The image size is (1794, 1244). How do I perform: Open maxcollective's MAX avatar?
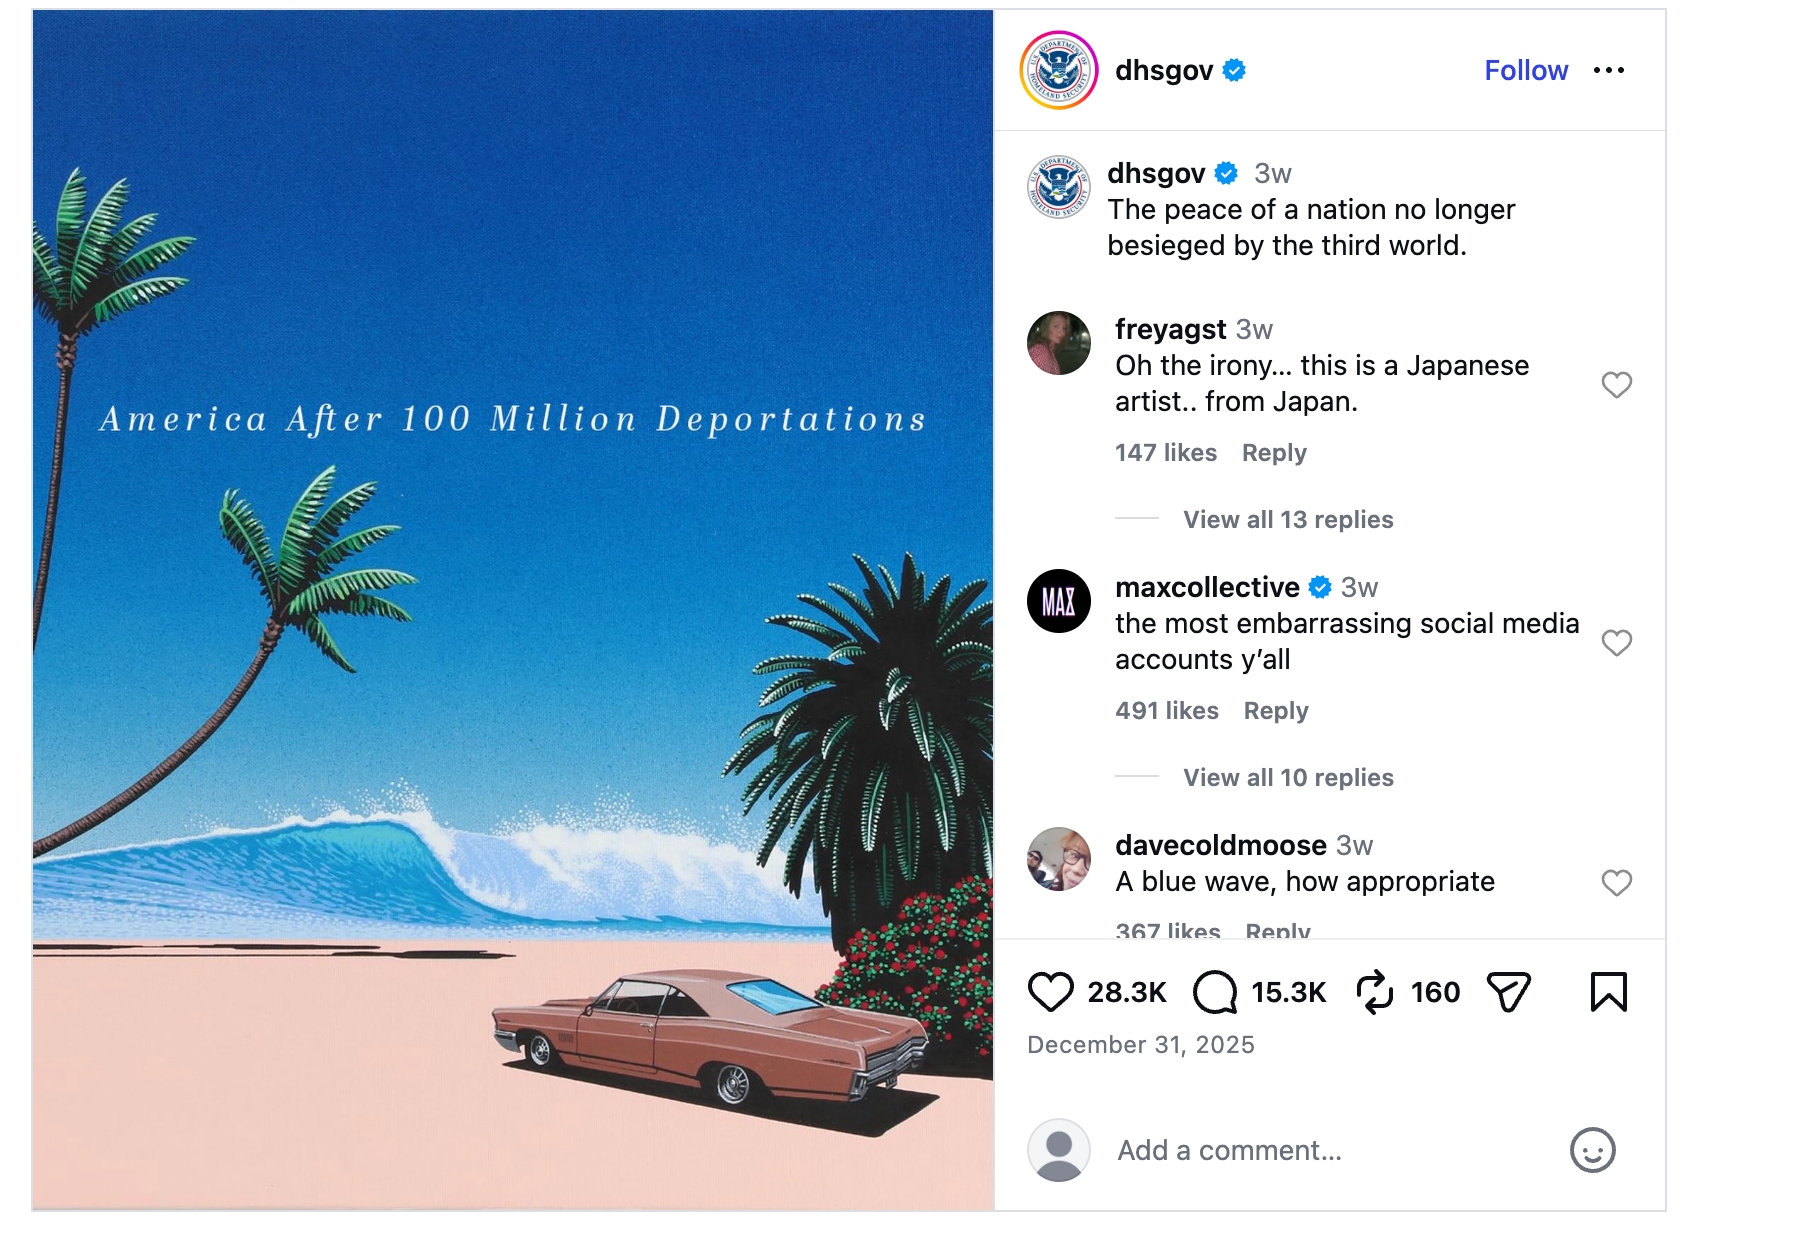click(1058, 601)
